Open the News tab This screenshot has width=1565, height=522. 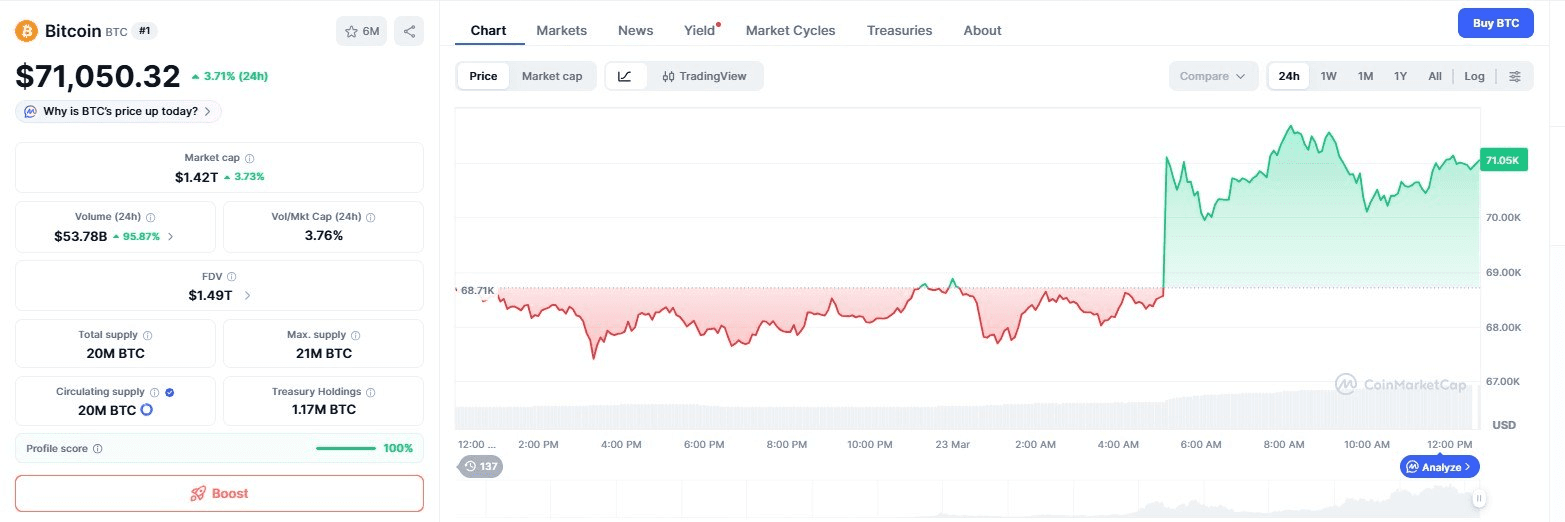coord(635,30)
